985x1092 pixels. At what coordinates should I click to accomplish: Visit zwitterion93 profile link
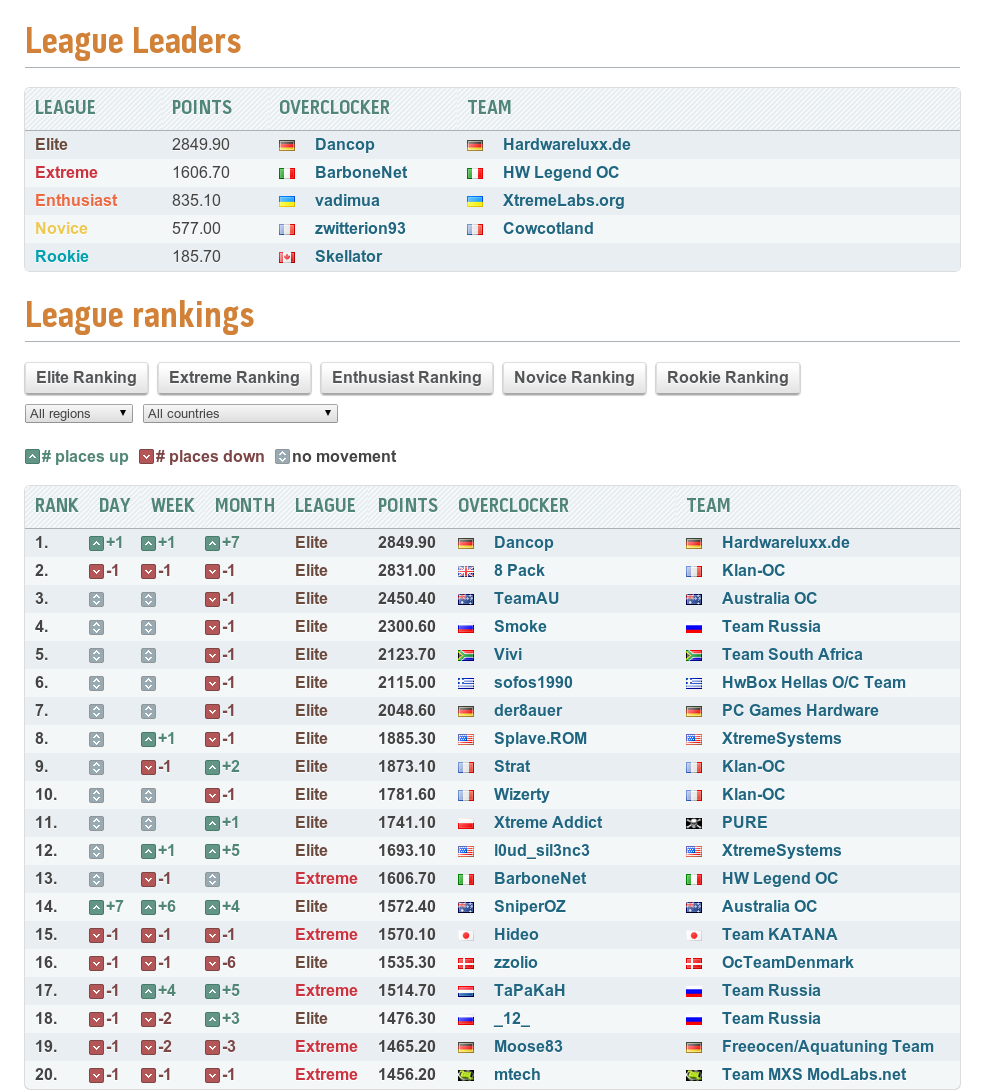pyautogui.click(x=360, y=228)
